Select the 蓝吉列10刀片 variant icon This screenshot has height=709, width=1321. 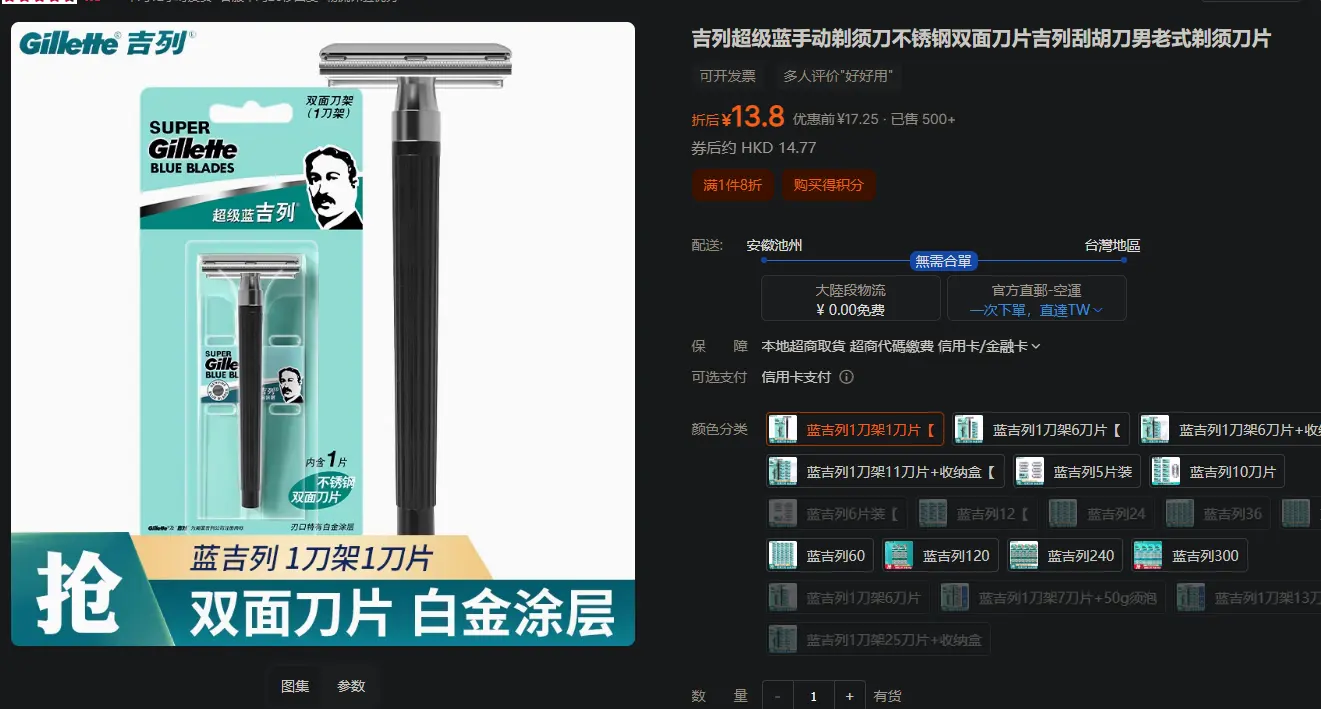[x=1166, y=471]
